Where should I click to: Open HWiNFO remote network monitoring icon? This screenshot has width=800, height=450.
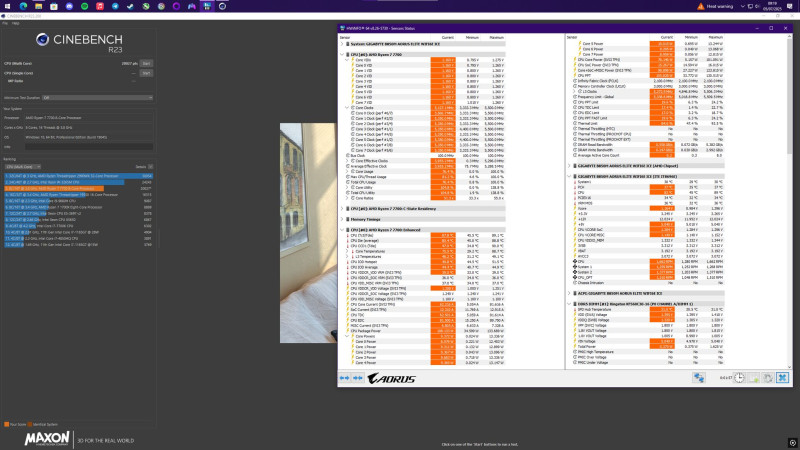pyautogui.click(x=698, y=378)
